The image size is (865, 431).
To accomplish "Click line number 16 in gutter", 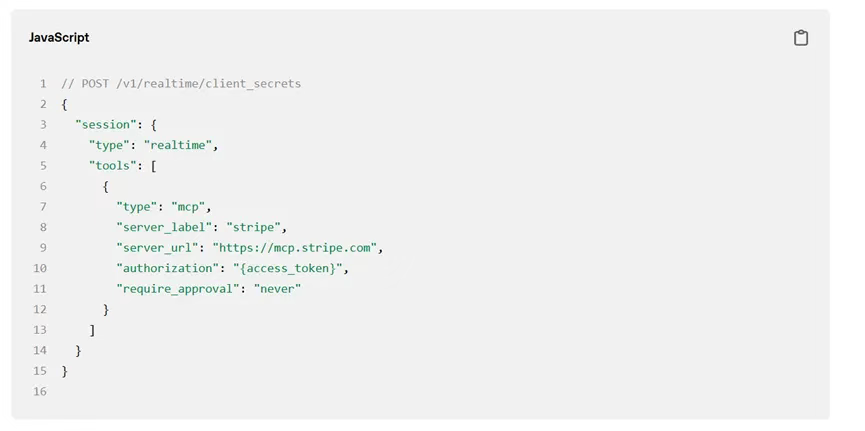I will [40, 391].
